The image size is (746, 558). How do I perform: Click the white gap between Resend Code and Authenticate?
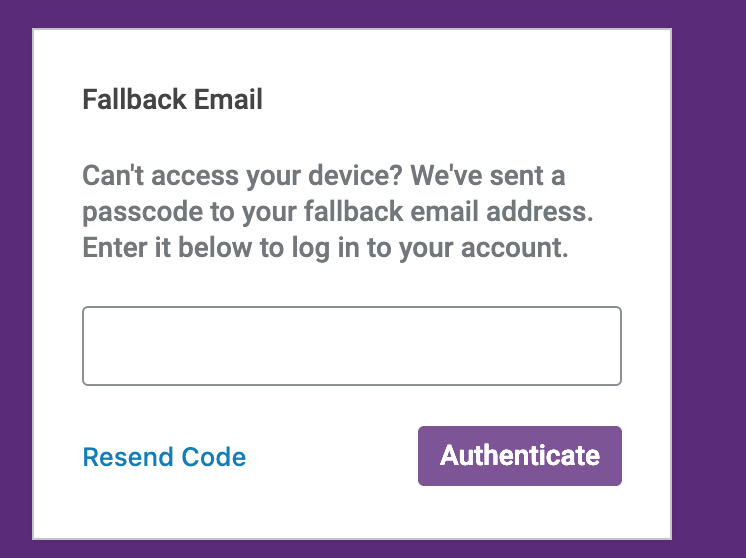pos(332,457)
